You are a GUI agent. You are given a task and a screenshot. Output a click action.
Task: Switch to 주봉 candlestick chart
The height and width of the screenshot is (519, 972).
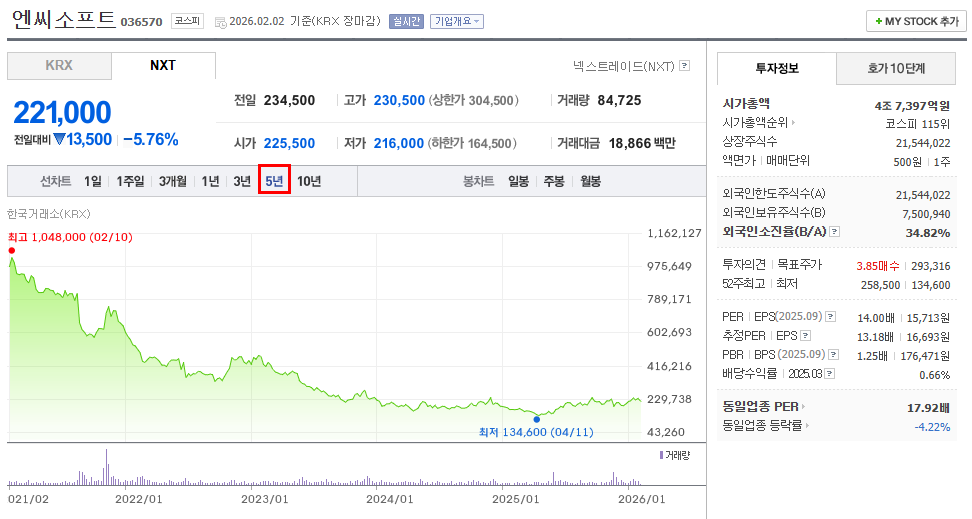tap(554, 181)
